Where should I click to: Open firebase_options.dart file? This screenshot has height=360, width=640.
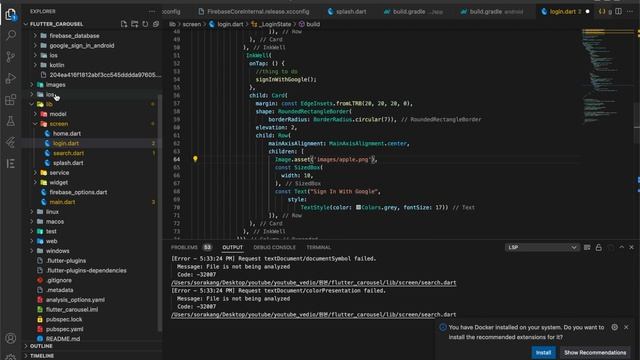tap(78, 192)
